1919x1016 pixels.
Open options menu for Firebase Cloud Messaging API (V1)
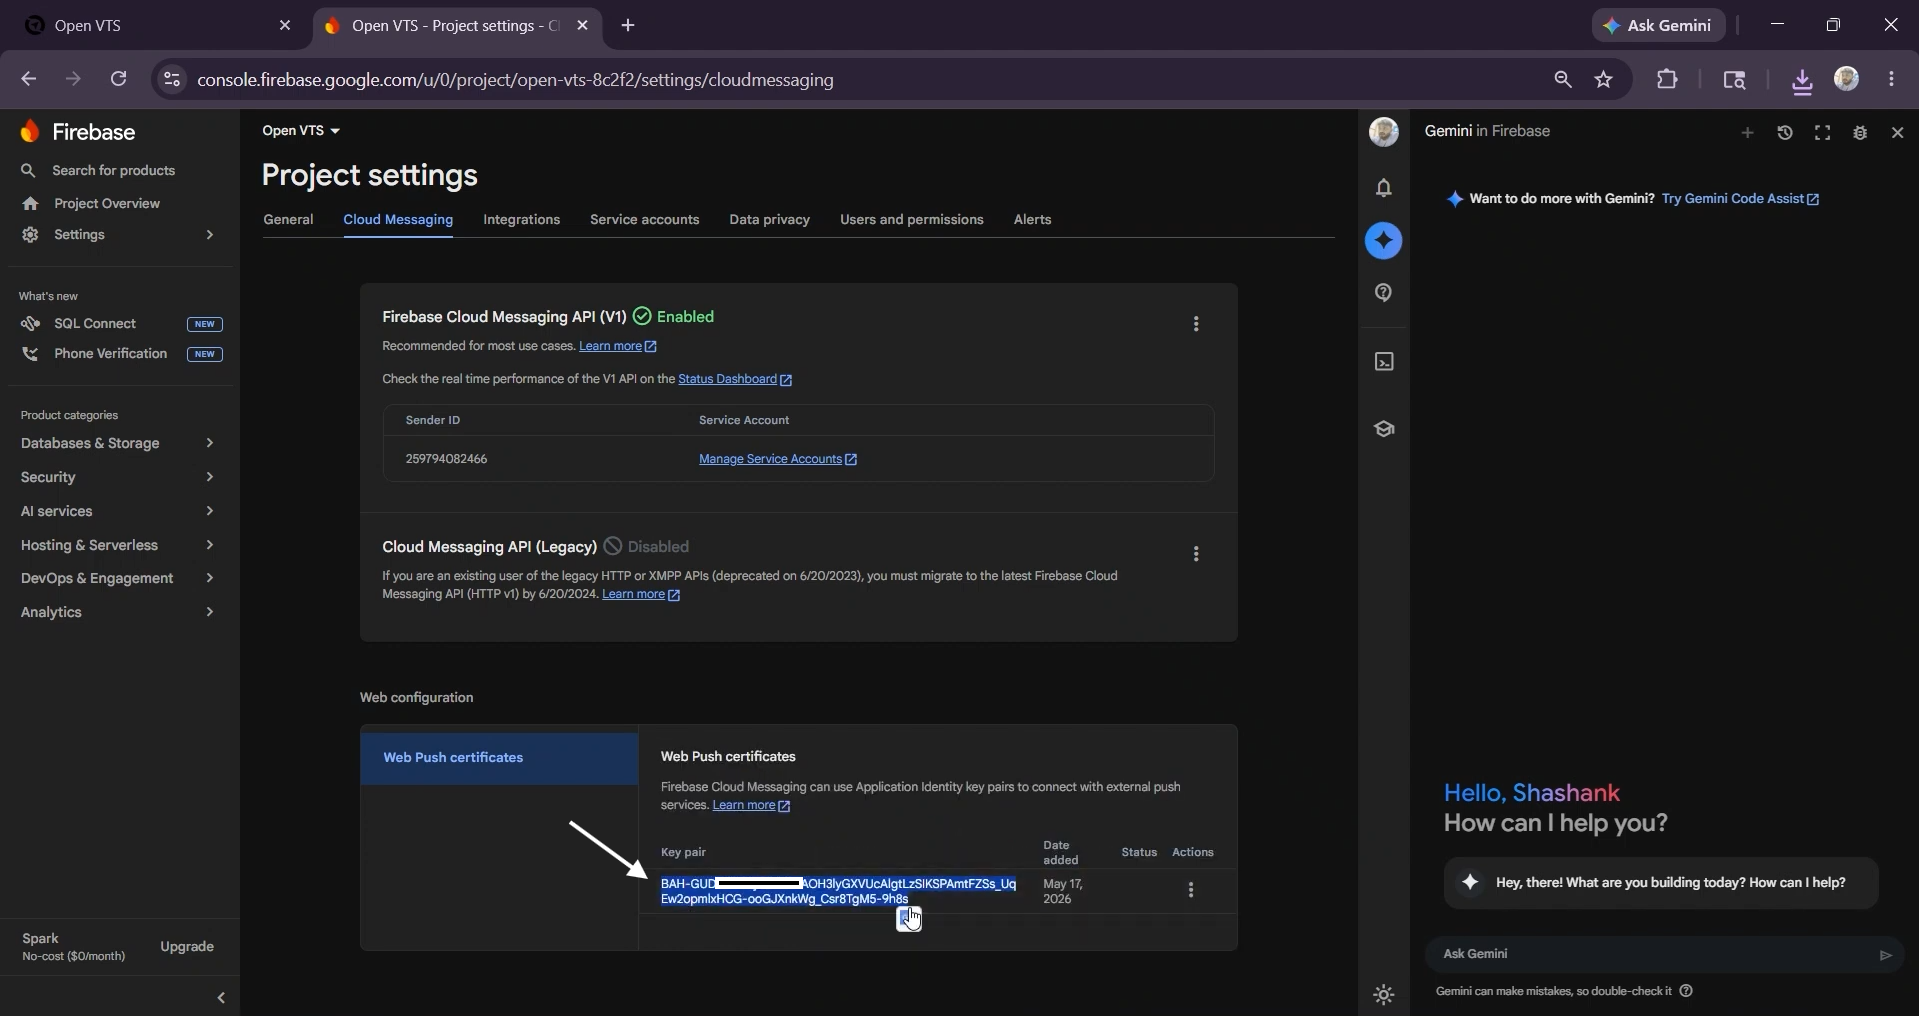(x=1196, y=324)
